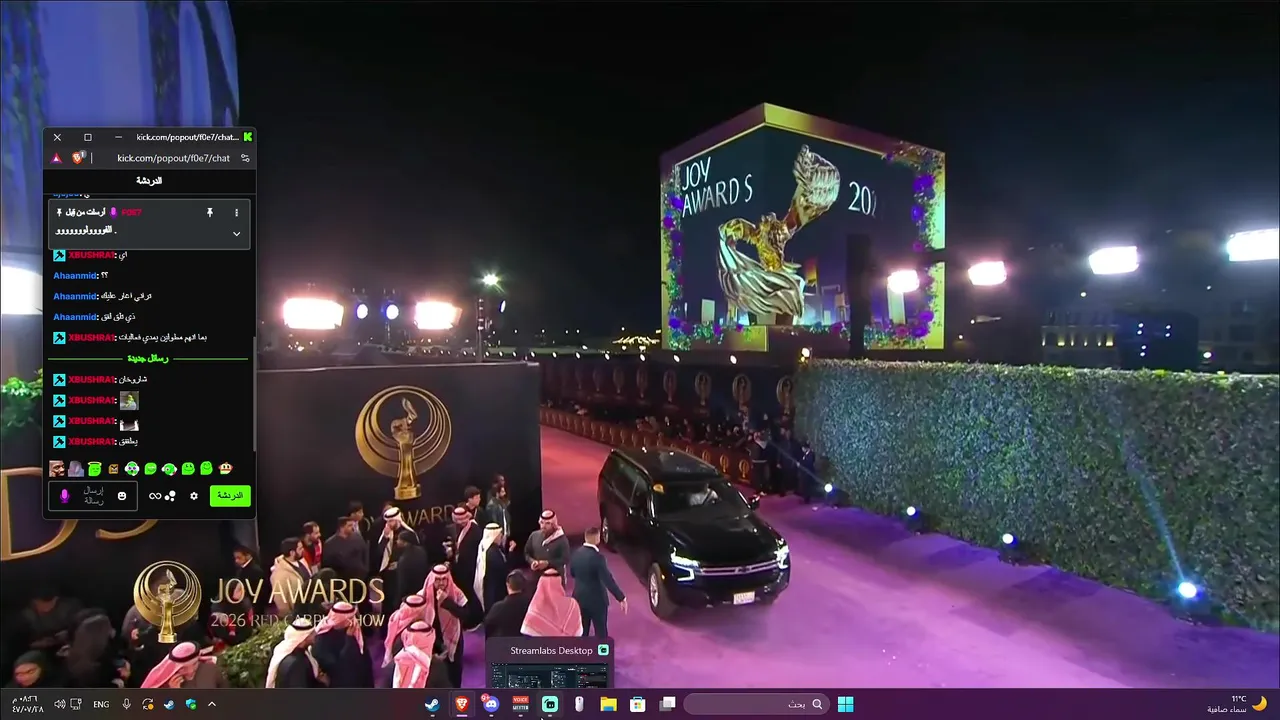Open chat settings gear icon
This screenshot has width=1280, height=720.
[194, 496]
